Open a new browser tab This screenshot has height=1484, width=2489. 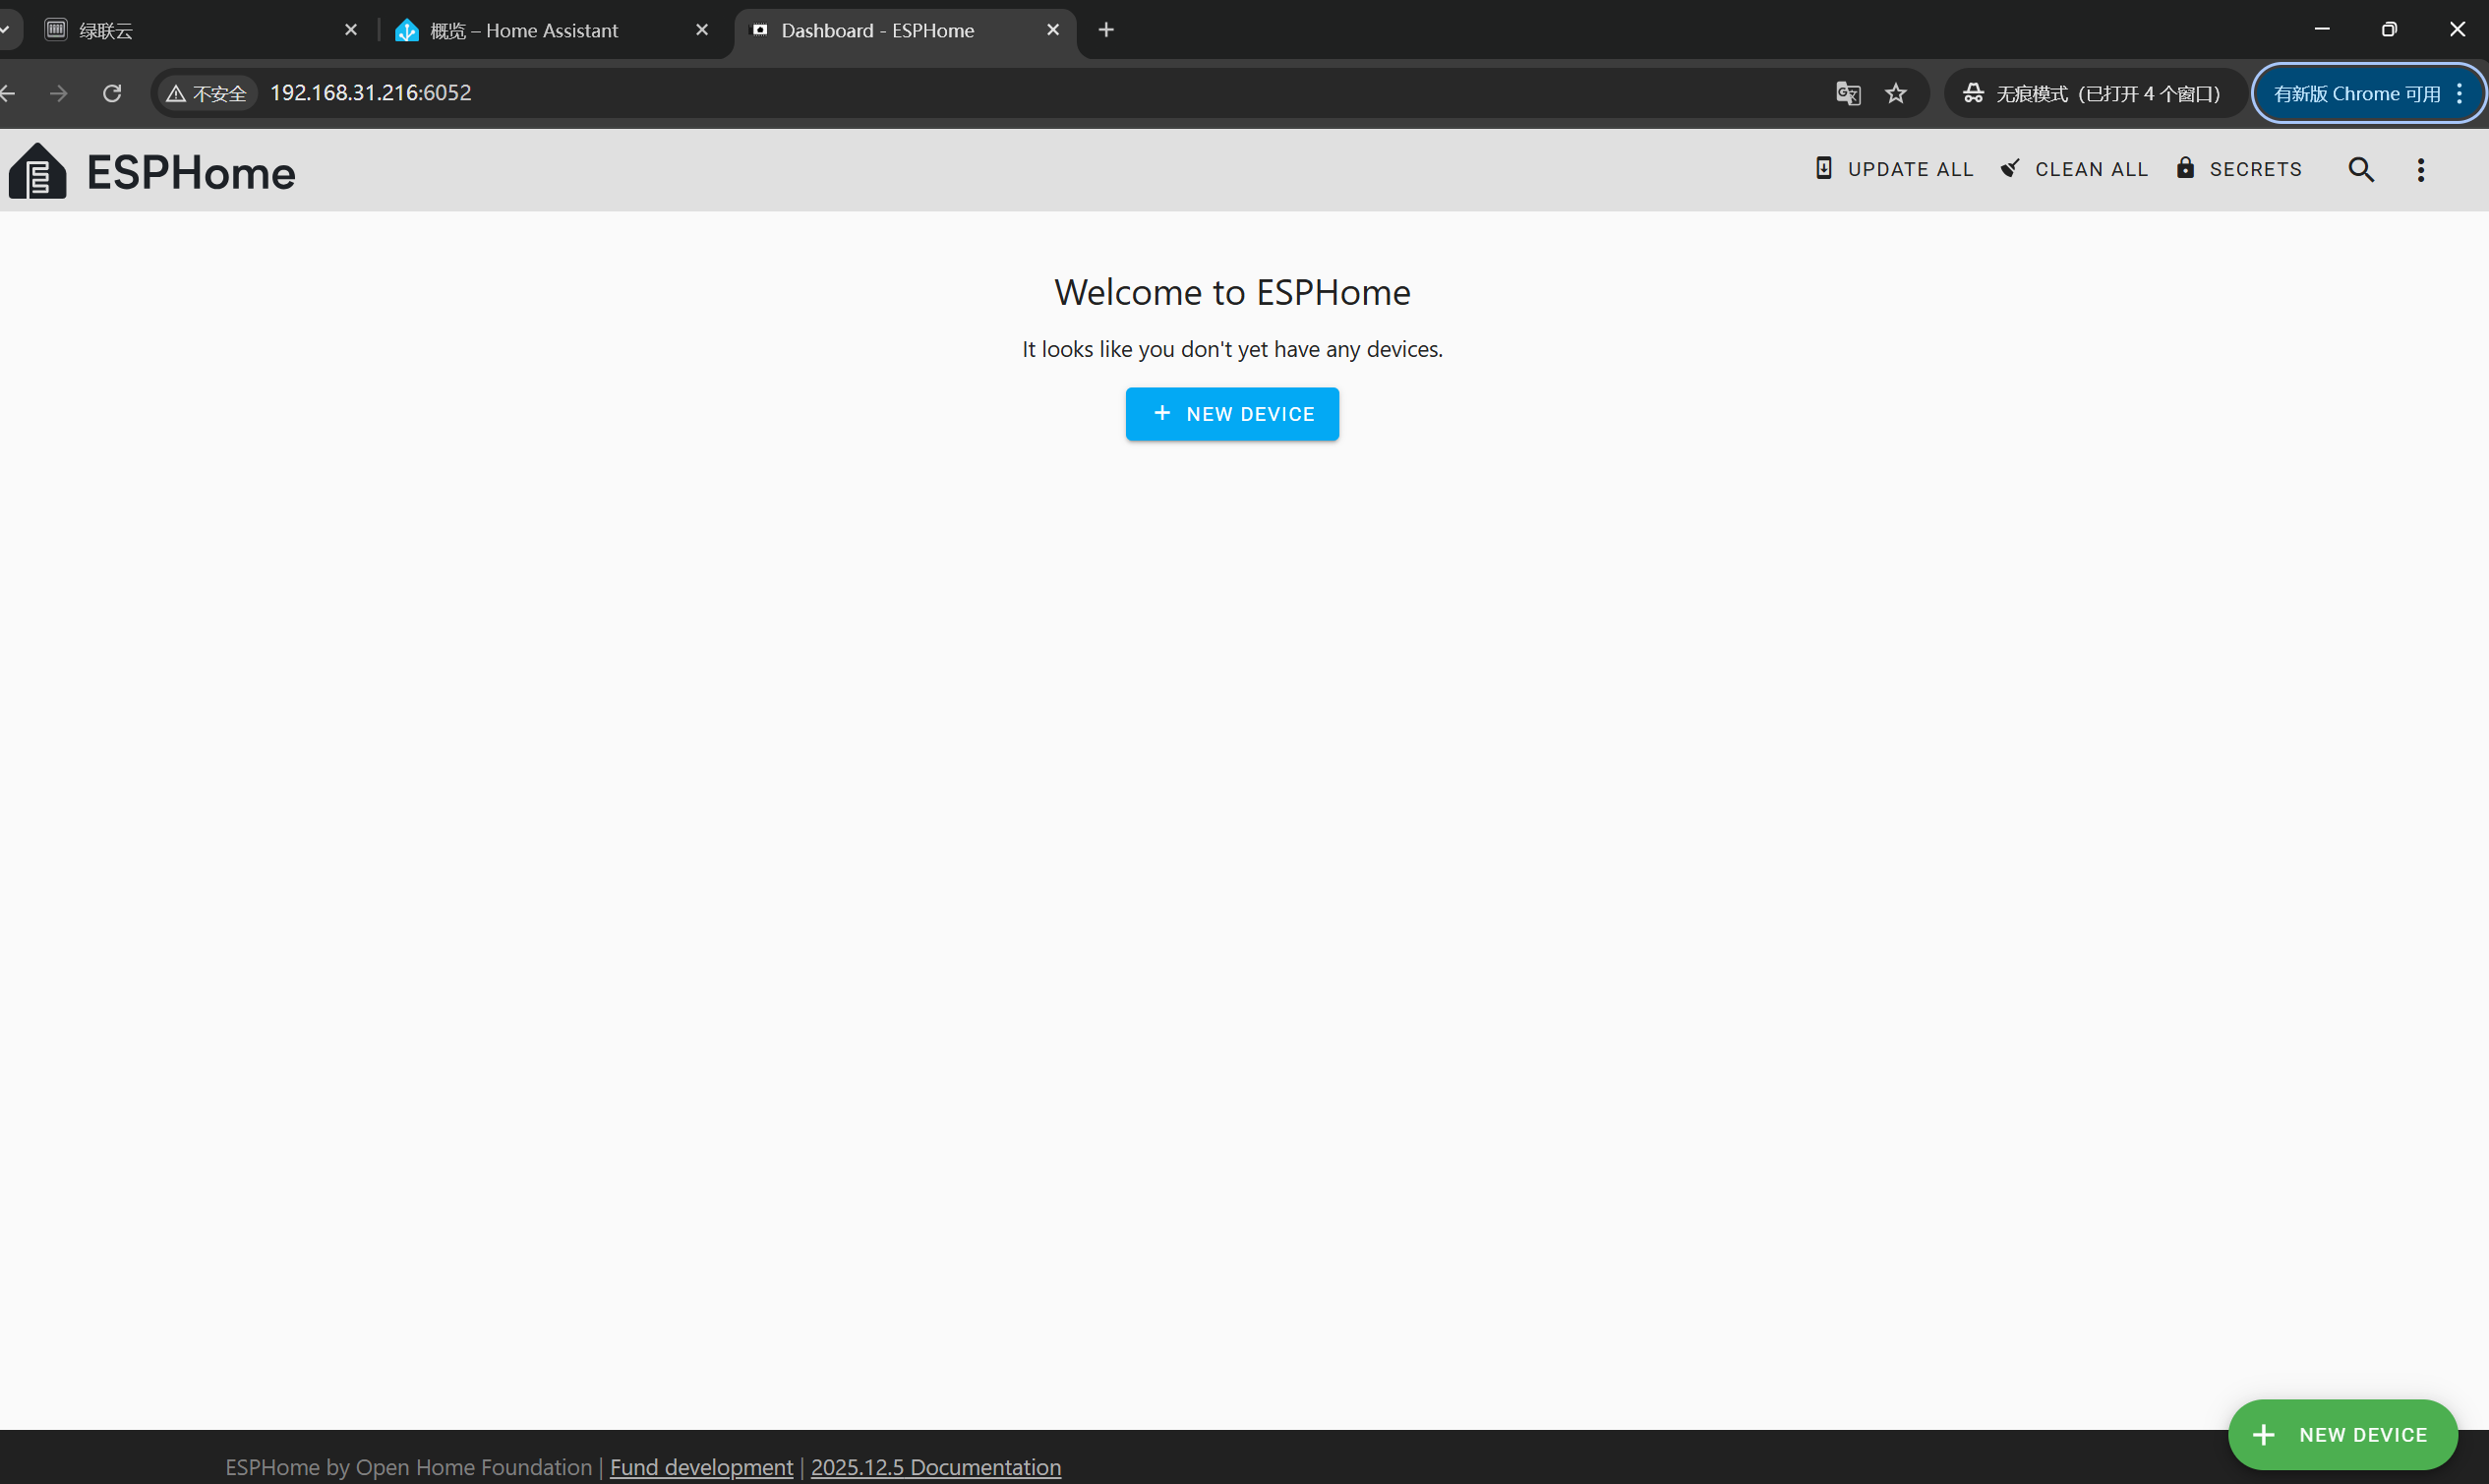(1105, 30)
